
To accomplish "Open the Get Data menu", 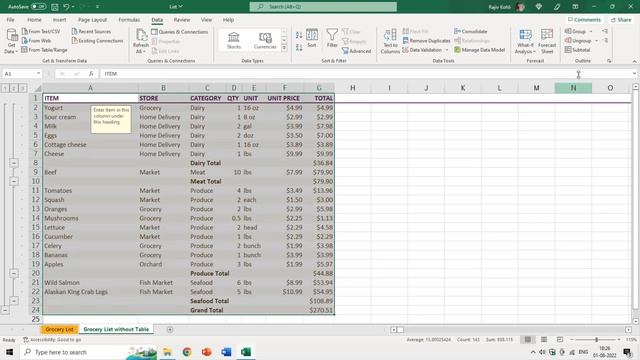I will [x=11, y=41].
